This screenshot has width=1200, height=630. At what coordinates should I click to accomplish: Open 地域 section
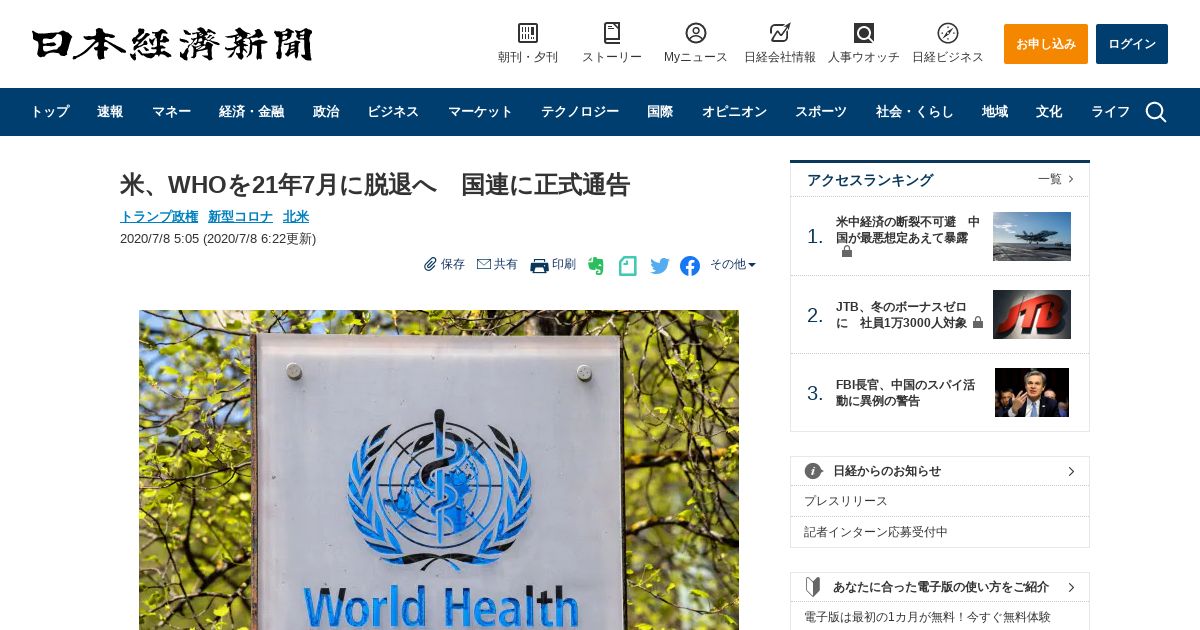tap(995, 112)
